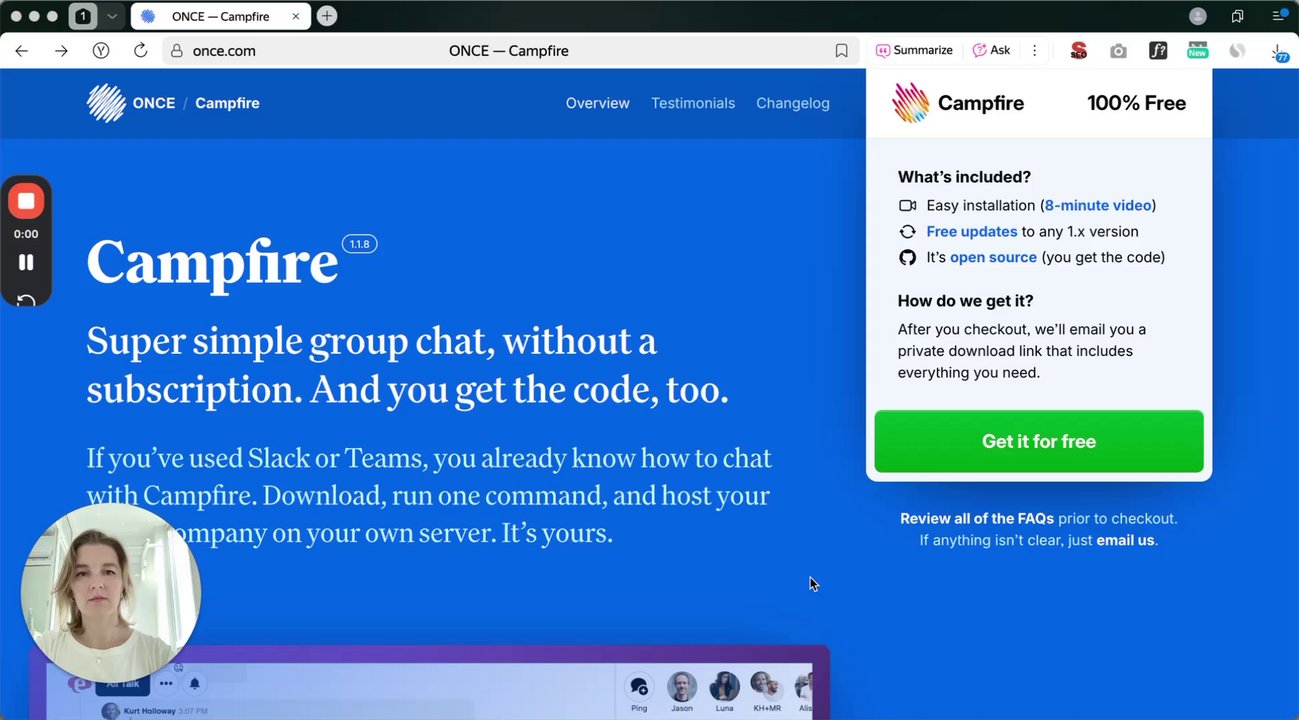Go to the Testimonials nav item
This screenshot has width=1299, height=720.
point(693,103)
